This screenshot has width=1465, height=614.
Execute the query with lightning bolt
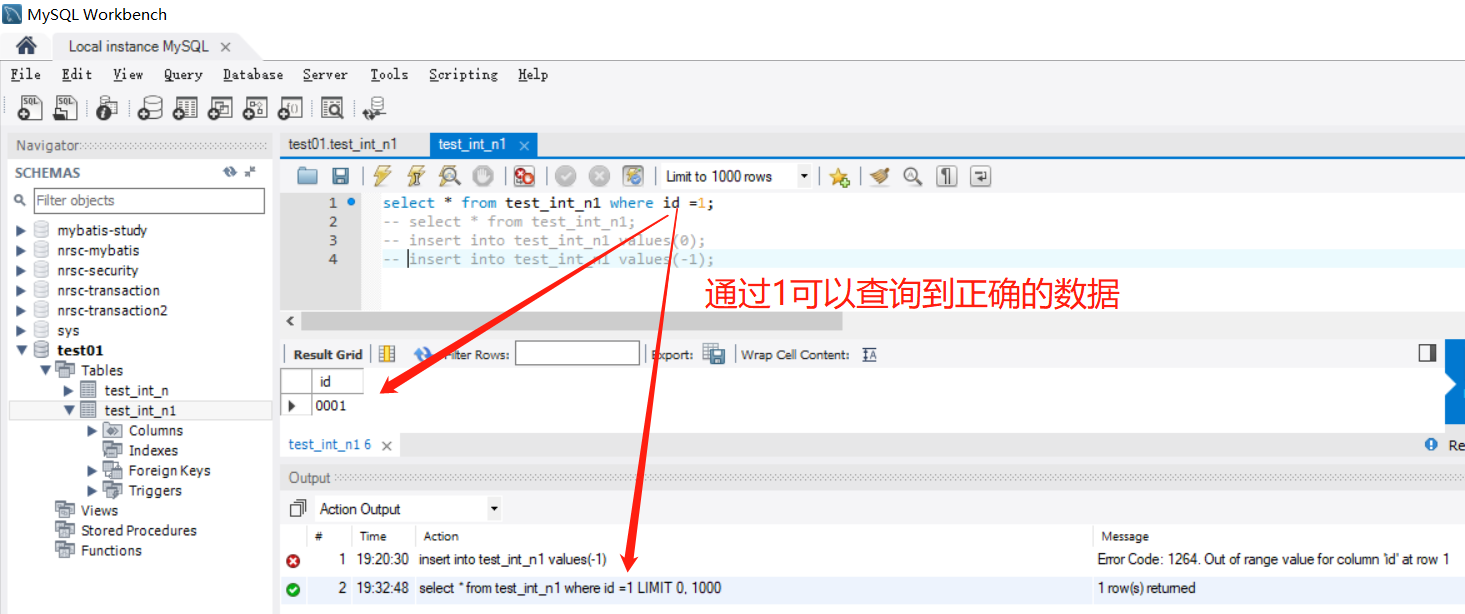tap(382, 176)
